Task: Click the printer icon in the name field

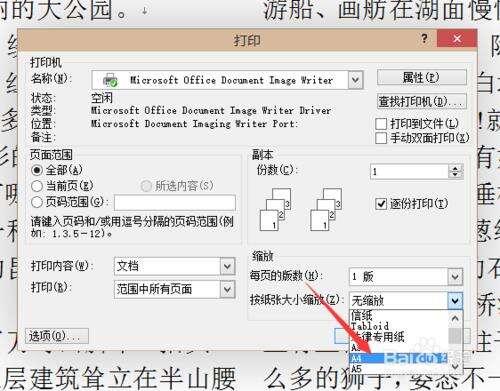Action: point(110,80)
